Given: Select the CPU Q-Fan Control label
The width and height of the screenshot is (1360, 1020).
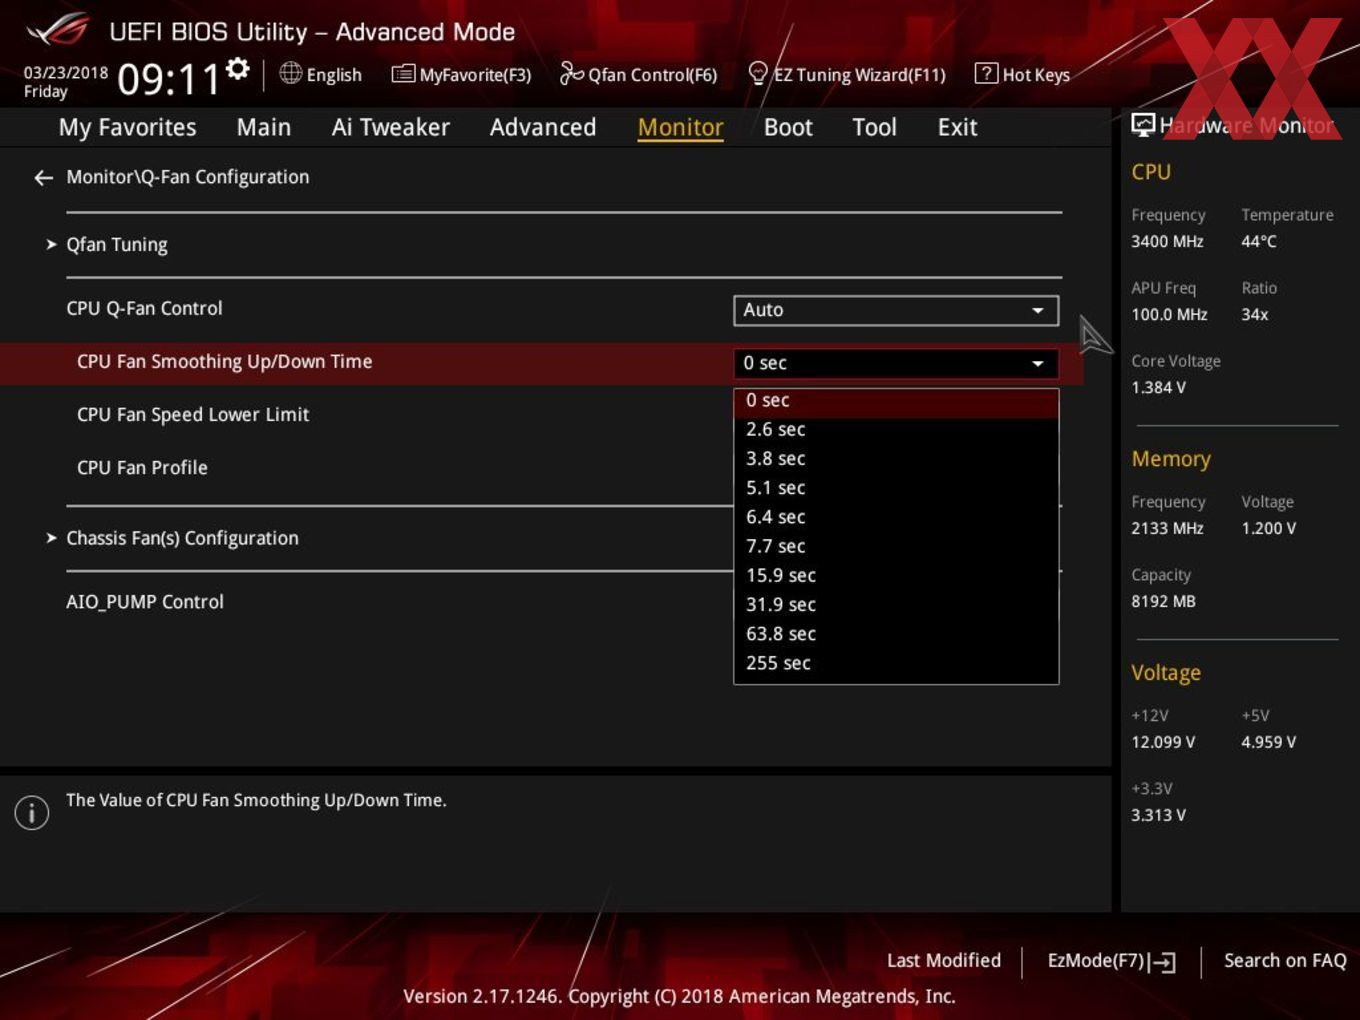Looking at the screenshot, I should [x=144, y=309].
